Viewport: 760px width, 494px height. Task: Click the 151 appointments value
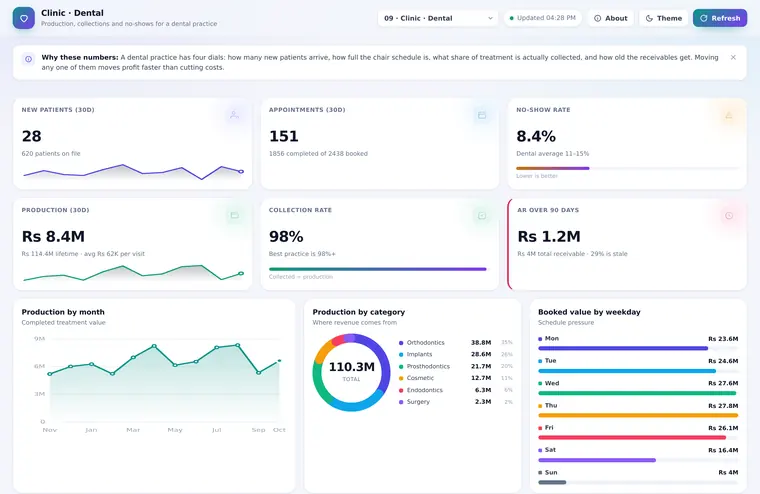[284, 136]
